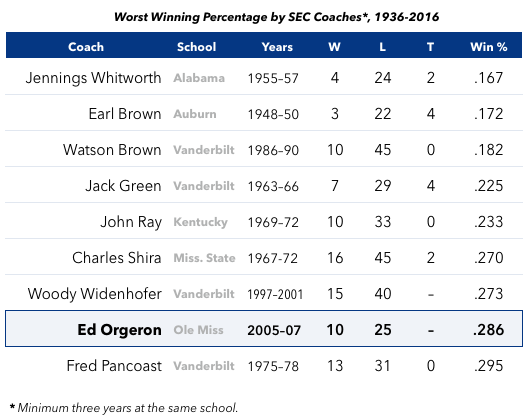The image size is (527, 420).
Task: Click the minimum three years footnote
Action: click(x=124, y=408)
